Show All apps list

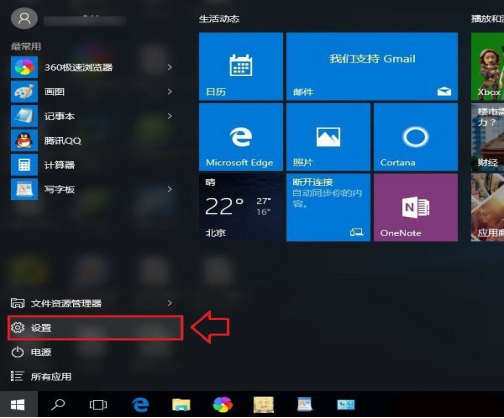click(92, 377)
